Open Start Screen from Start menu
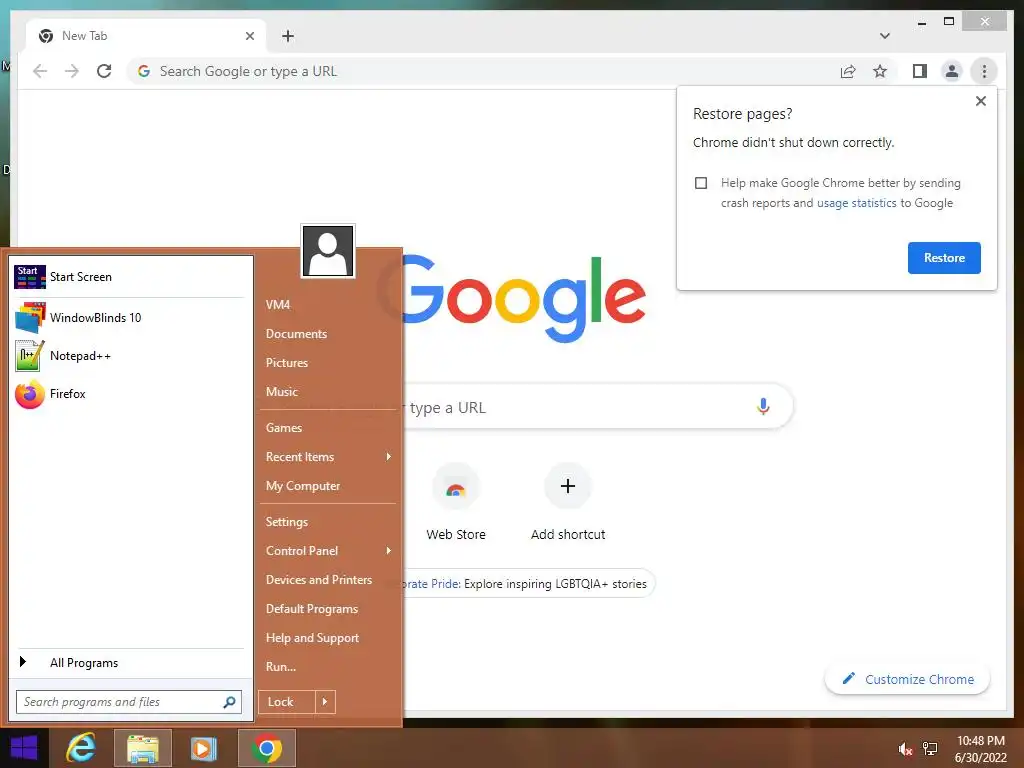This screenshot has height=768, width=1024. tap(129, 277)
